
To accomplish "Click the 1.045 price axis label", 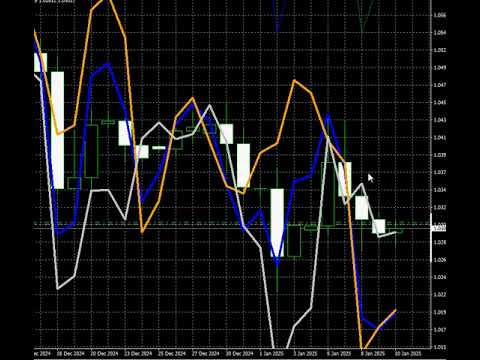I will click(439, 102).
